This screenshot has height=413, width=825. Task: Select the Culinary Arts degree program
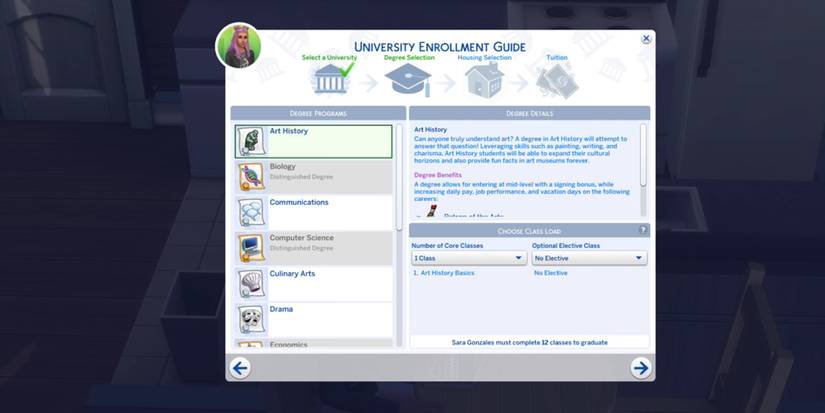[x=314, y=284]
